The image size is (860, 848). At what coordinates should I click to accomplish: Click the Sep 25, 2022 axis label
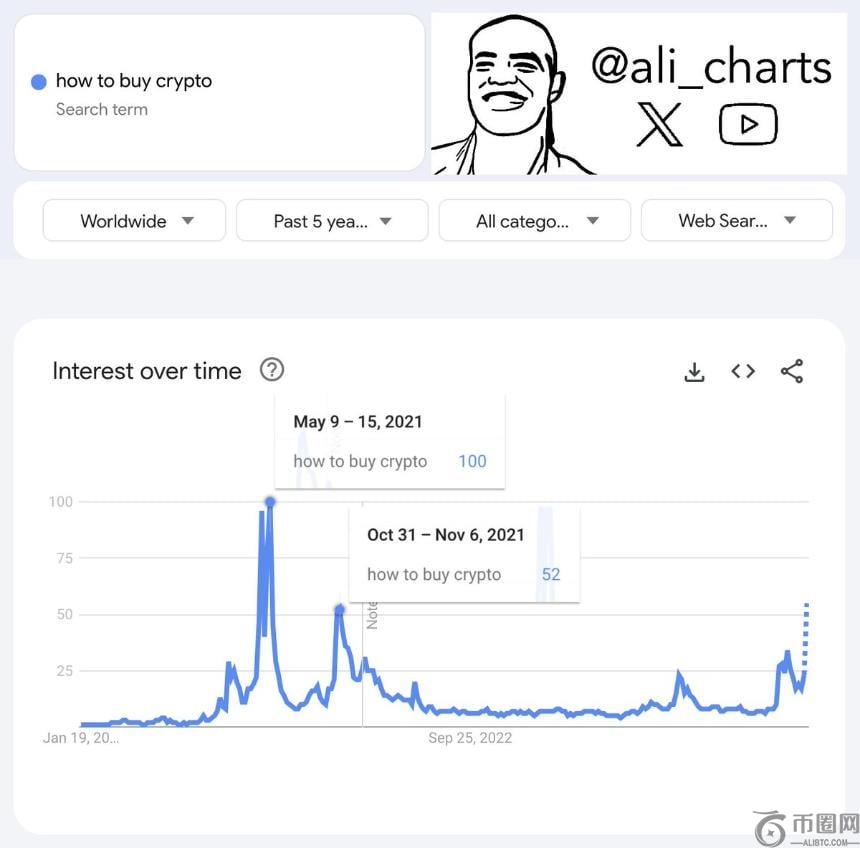[x=470, y=738]
